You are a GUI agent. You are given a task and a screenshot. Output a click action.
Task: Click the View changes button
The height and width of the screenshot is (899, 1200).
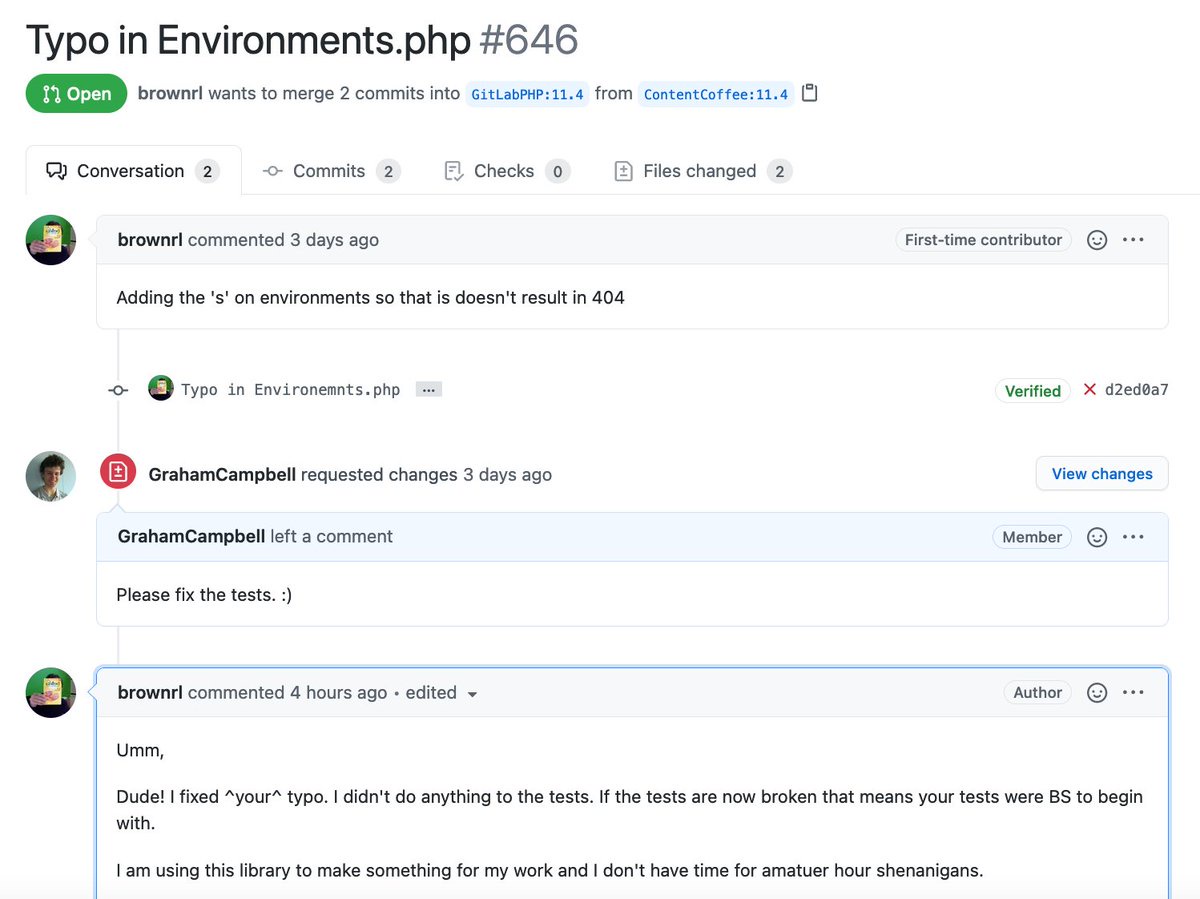point(1101,474)
